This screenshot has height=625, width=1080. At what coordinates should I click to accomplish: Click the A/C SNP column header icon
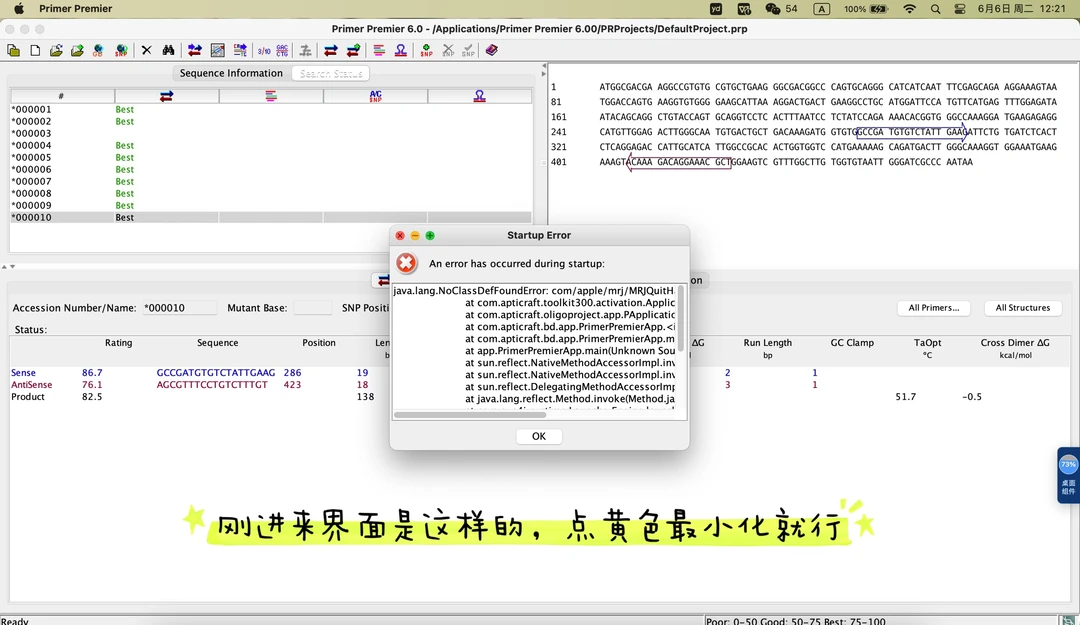tap(375, 95)
